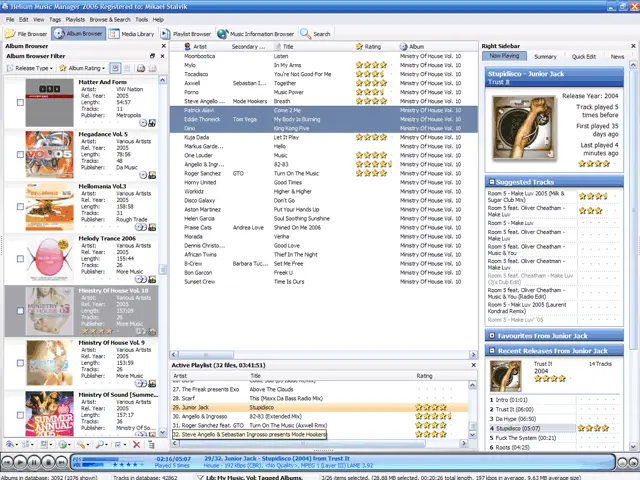
Task: Pause the current playback
Action: [x=34, y=462]
